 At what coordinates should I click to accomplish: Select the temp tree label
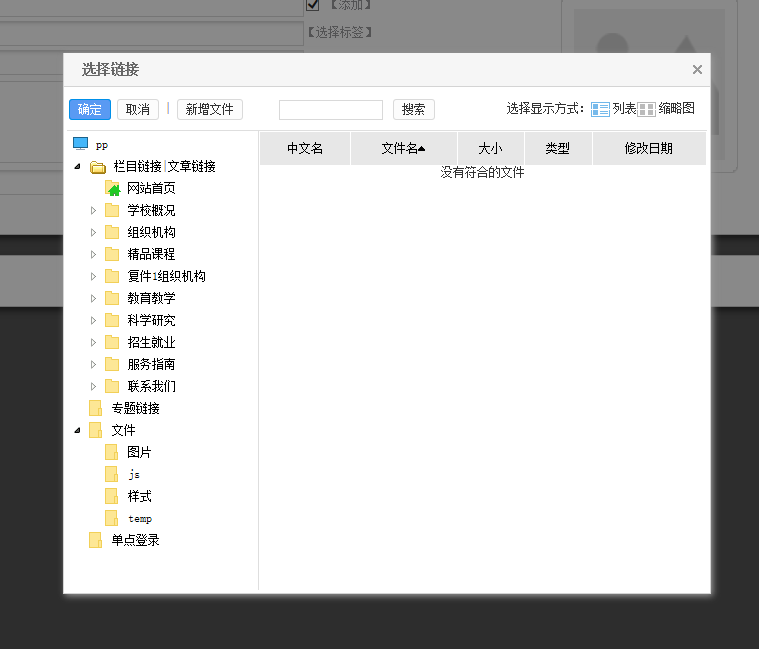(140, 519)
